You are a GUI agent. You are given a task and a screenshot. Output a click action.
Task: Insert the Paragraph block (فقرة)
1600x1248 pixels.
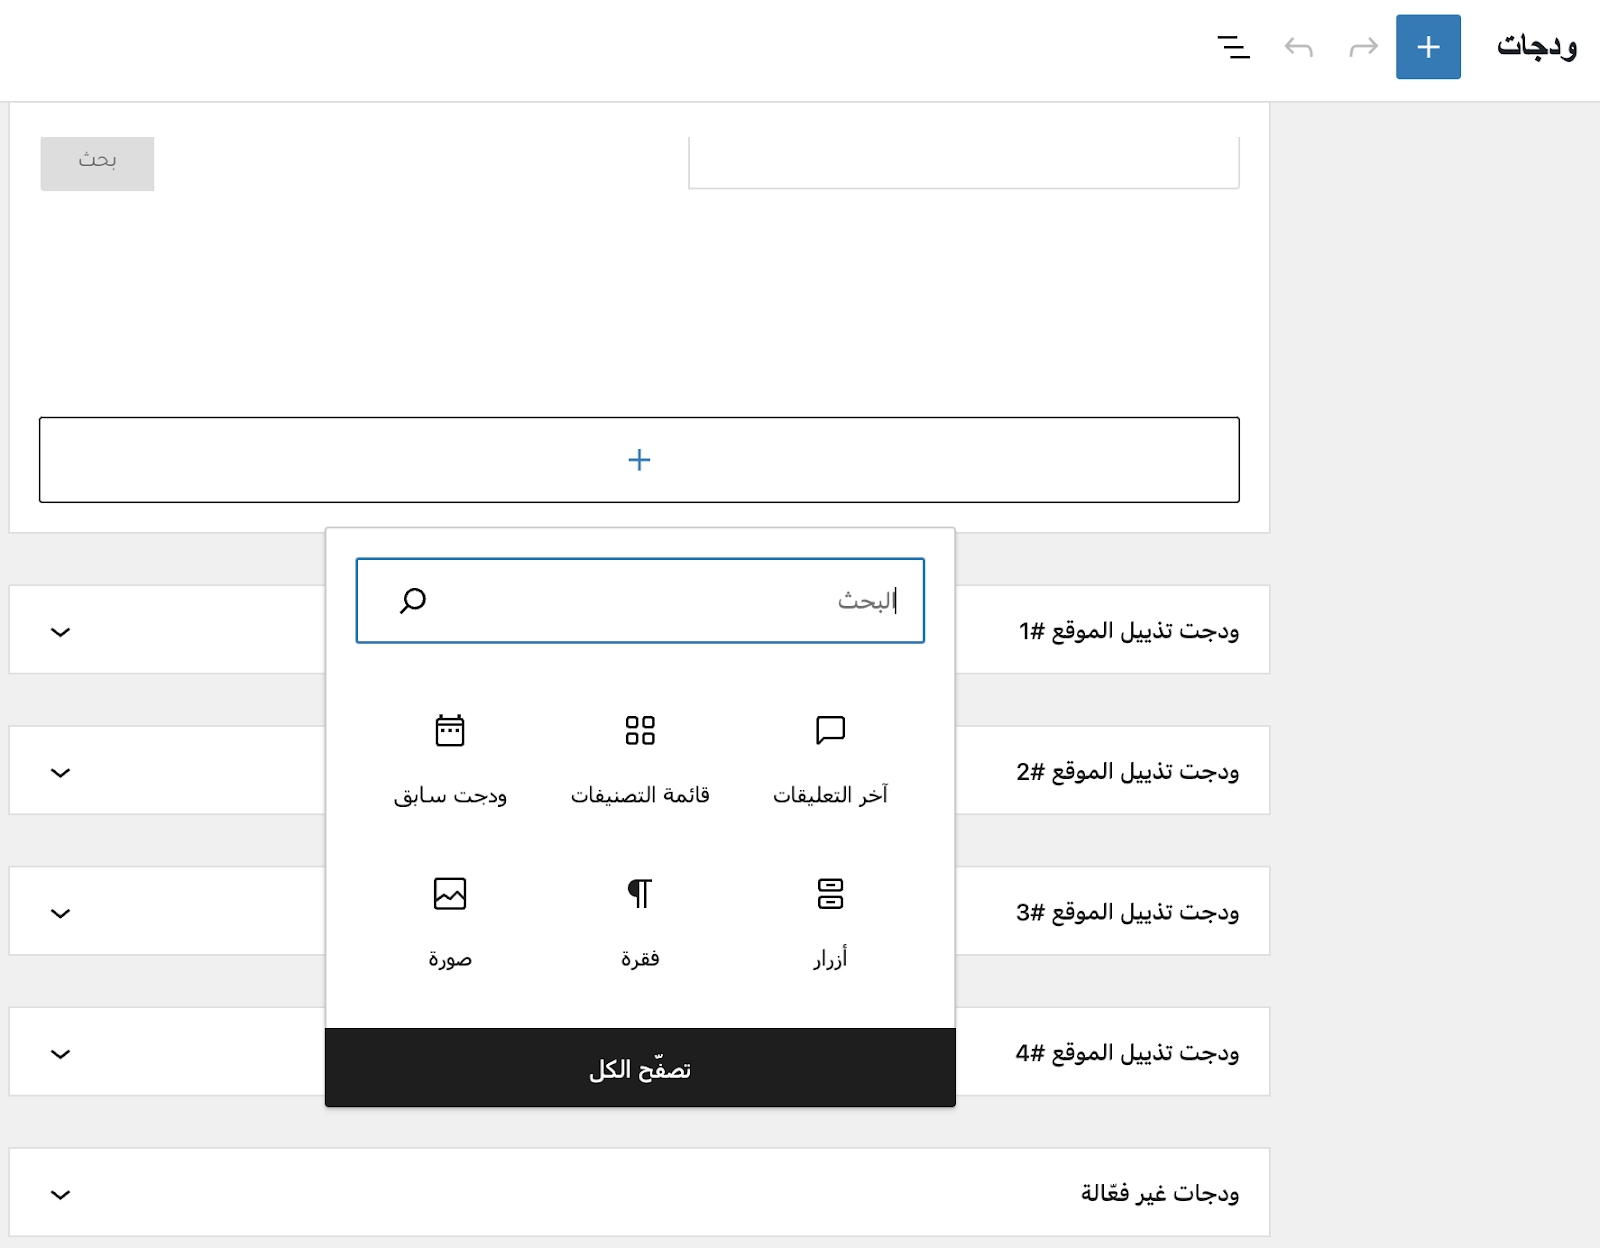[x=640, y=921]
